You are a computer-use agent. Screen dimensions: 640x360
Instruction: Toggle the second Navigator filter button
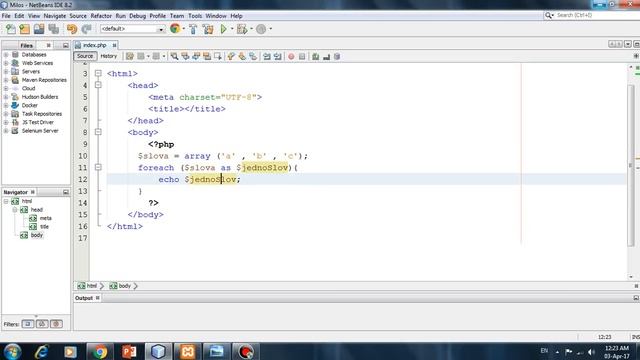[x=42, y=324]
